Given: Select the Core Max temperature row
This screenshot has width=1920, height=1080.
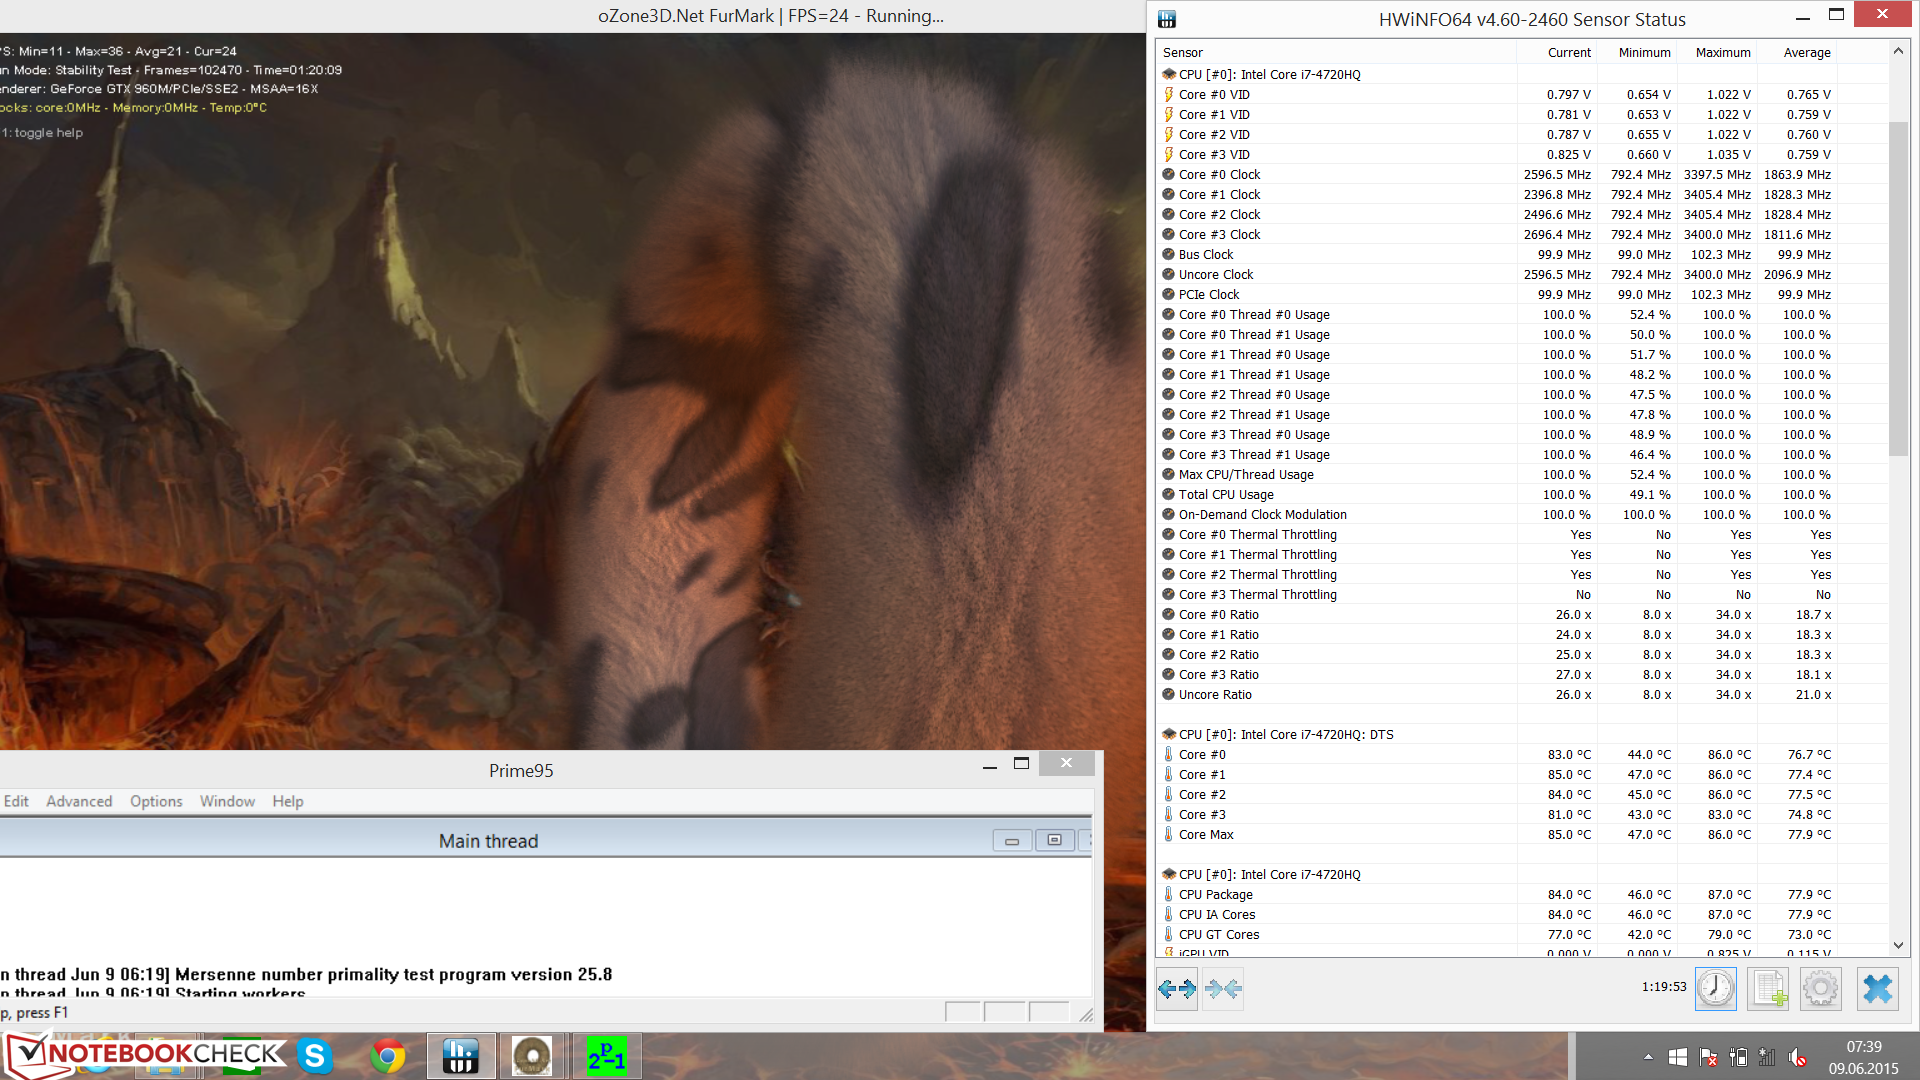Looking at the screenshot, I should (x=1206, y=834).
